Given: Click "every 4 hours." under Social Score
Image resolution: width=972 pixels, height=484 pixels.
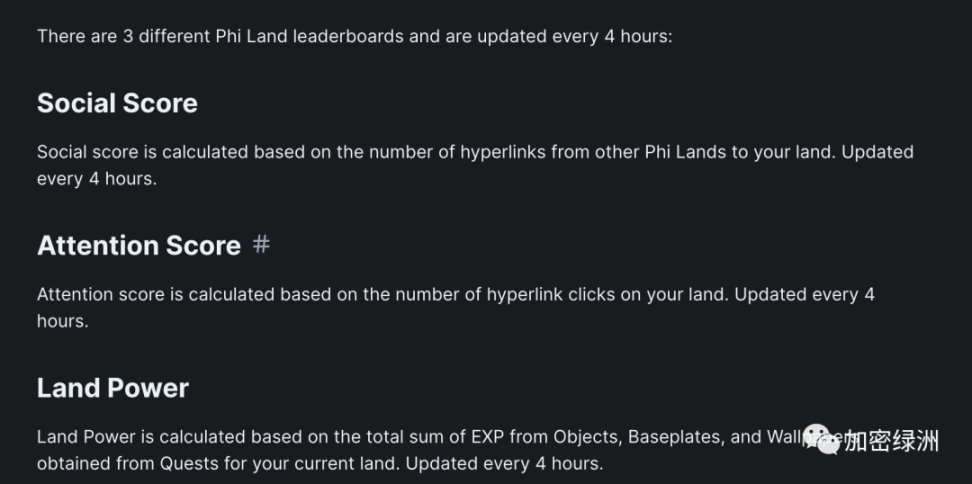Looking at the screenshot, I should point(97,179).
